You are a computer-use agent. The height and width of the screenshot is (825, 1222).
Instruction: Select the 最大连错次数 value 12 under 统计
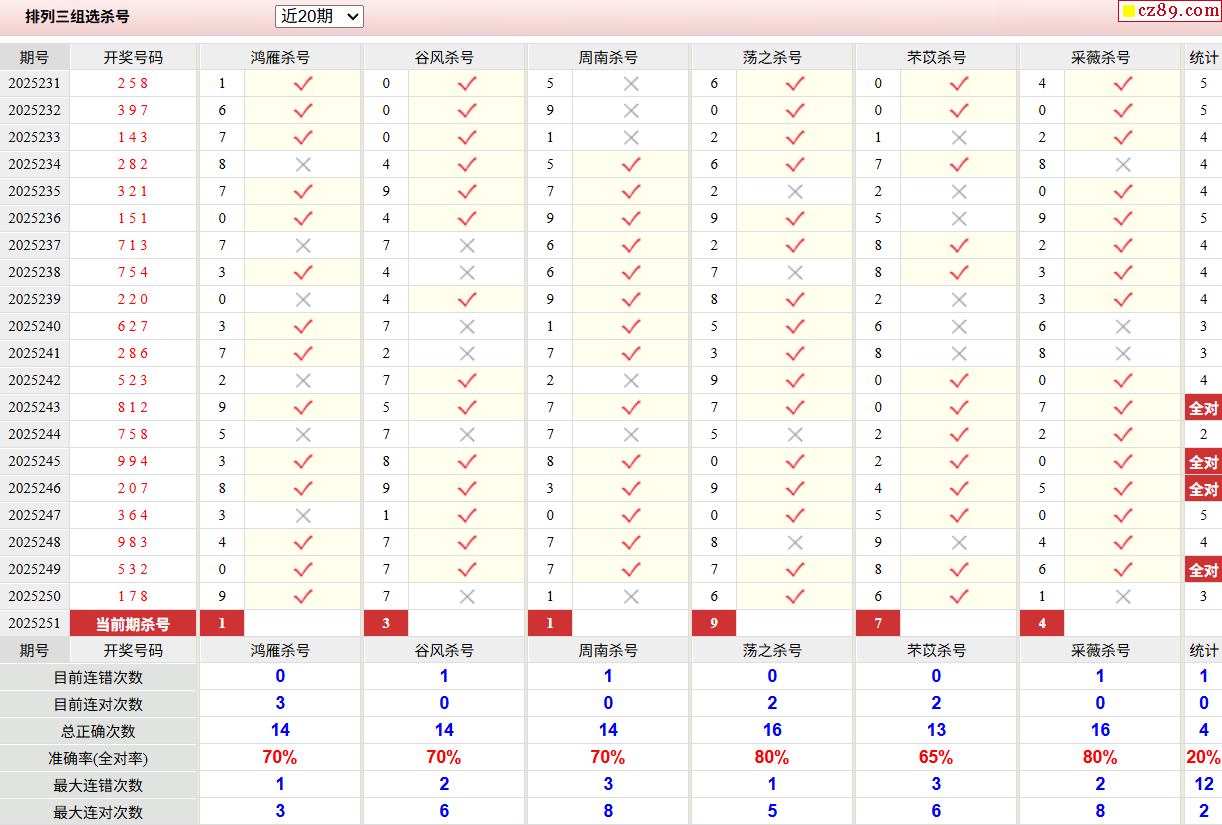[1203, 784]
